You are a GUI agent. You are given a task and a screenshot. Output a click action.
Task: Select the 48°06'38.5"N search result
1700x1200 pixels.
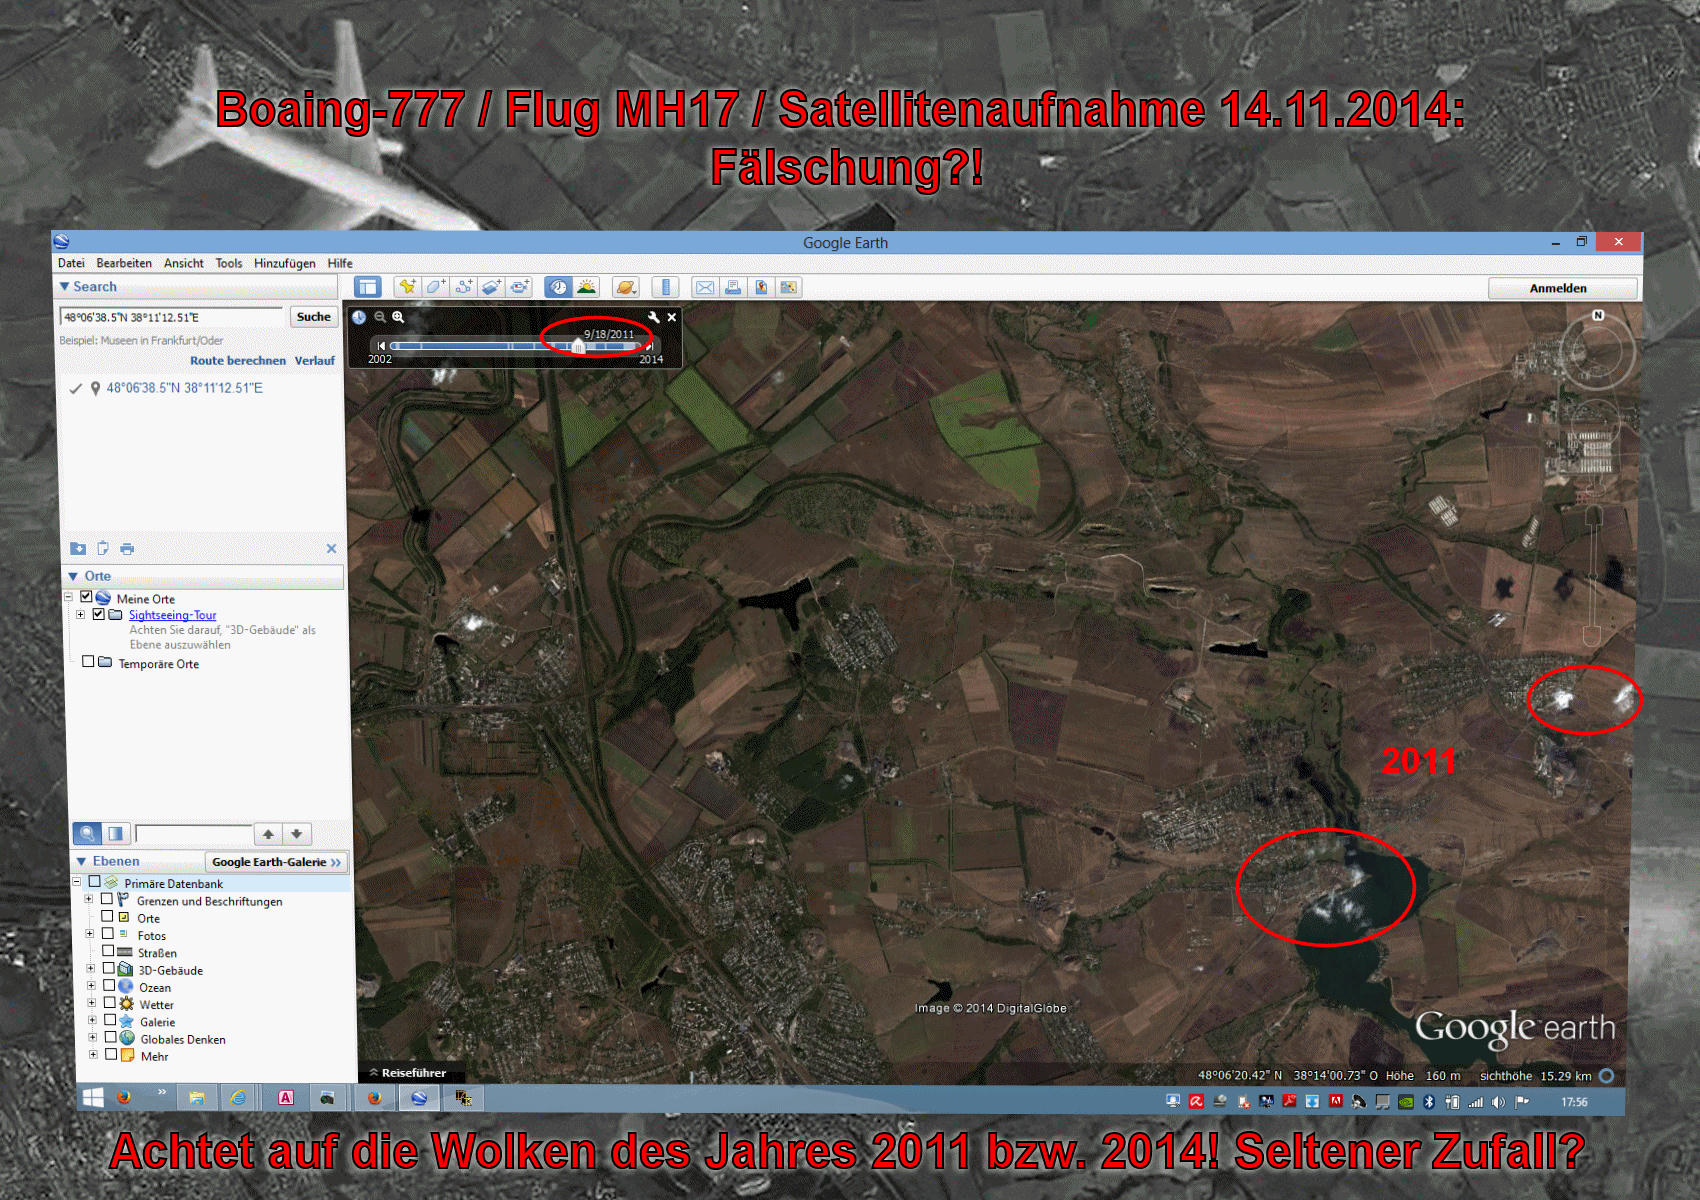point(185,388)
